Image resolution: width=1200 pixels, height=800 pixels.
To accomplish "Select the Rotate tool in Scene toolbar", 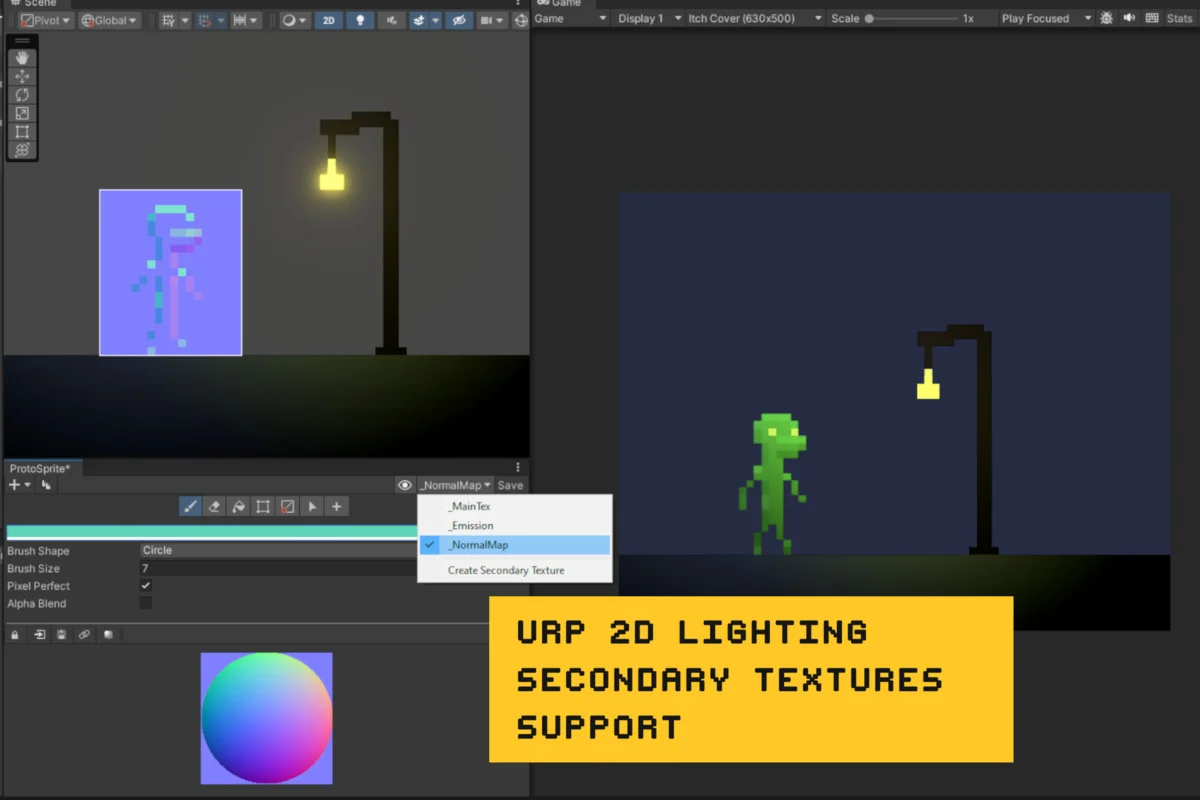I will [22, 95].
